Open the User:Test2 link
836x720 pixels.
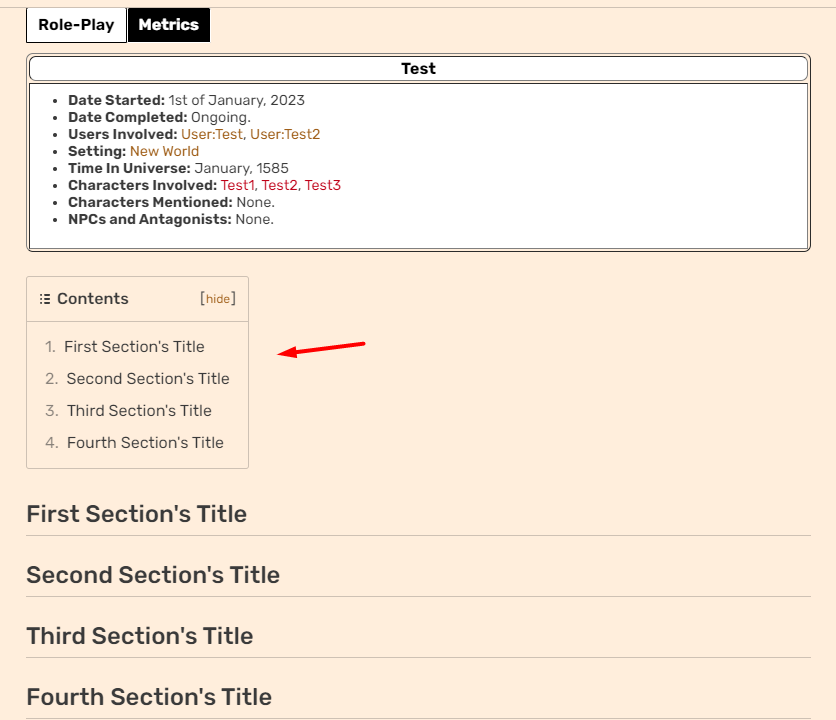[285, 134]
